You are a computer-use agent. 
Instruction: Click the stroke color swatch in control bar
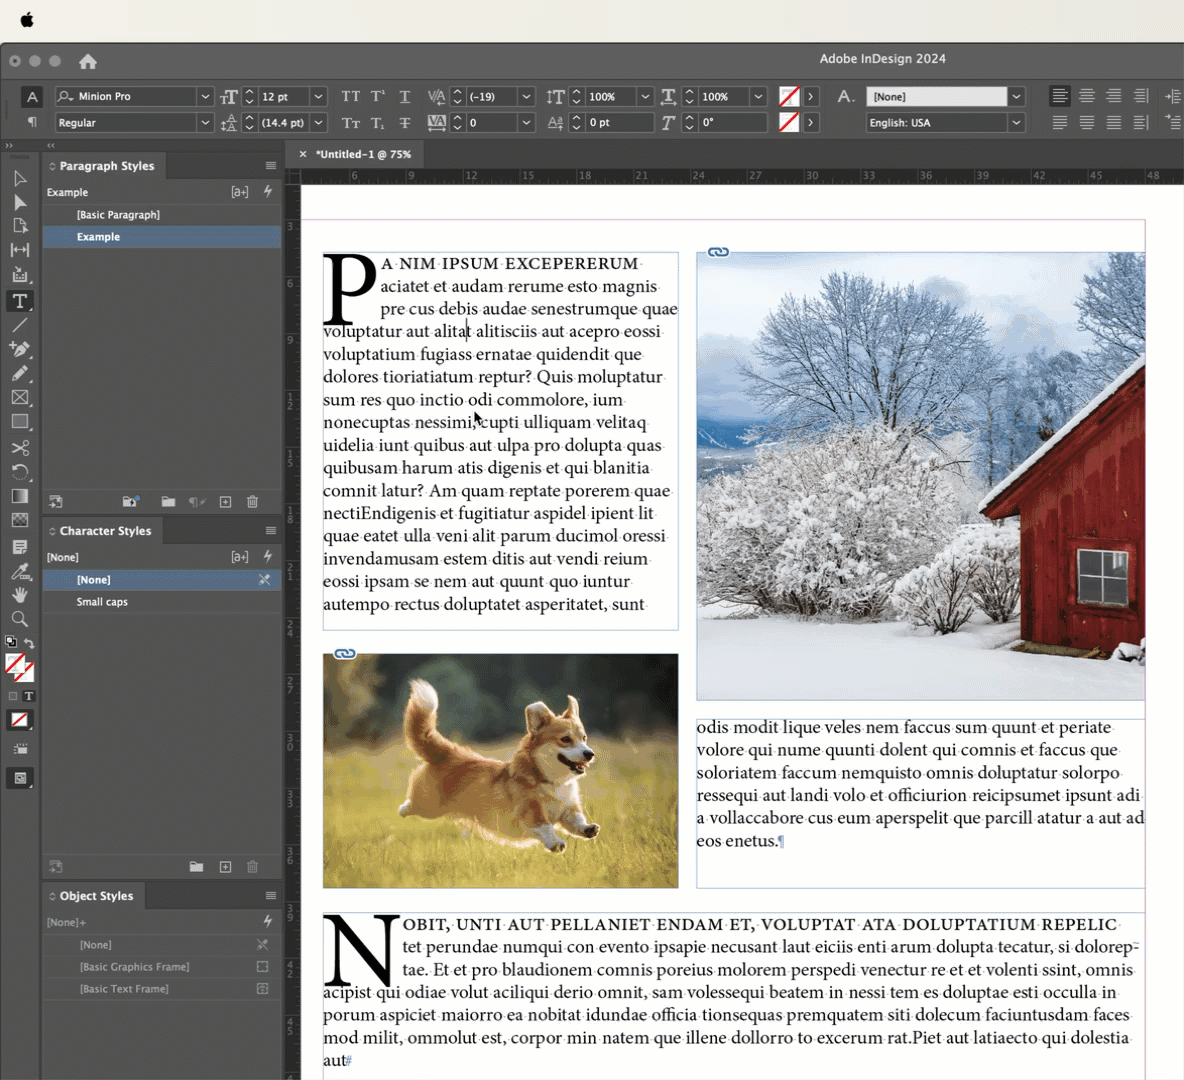point(788,122)
